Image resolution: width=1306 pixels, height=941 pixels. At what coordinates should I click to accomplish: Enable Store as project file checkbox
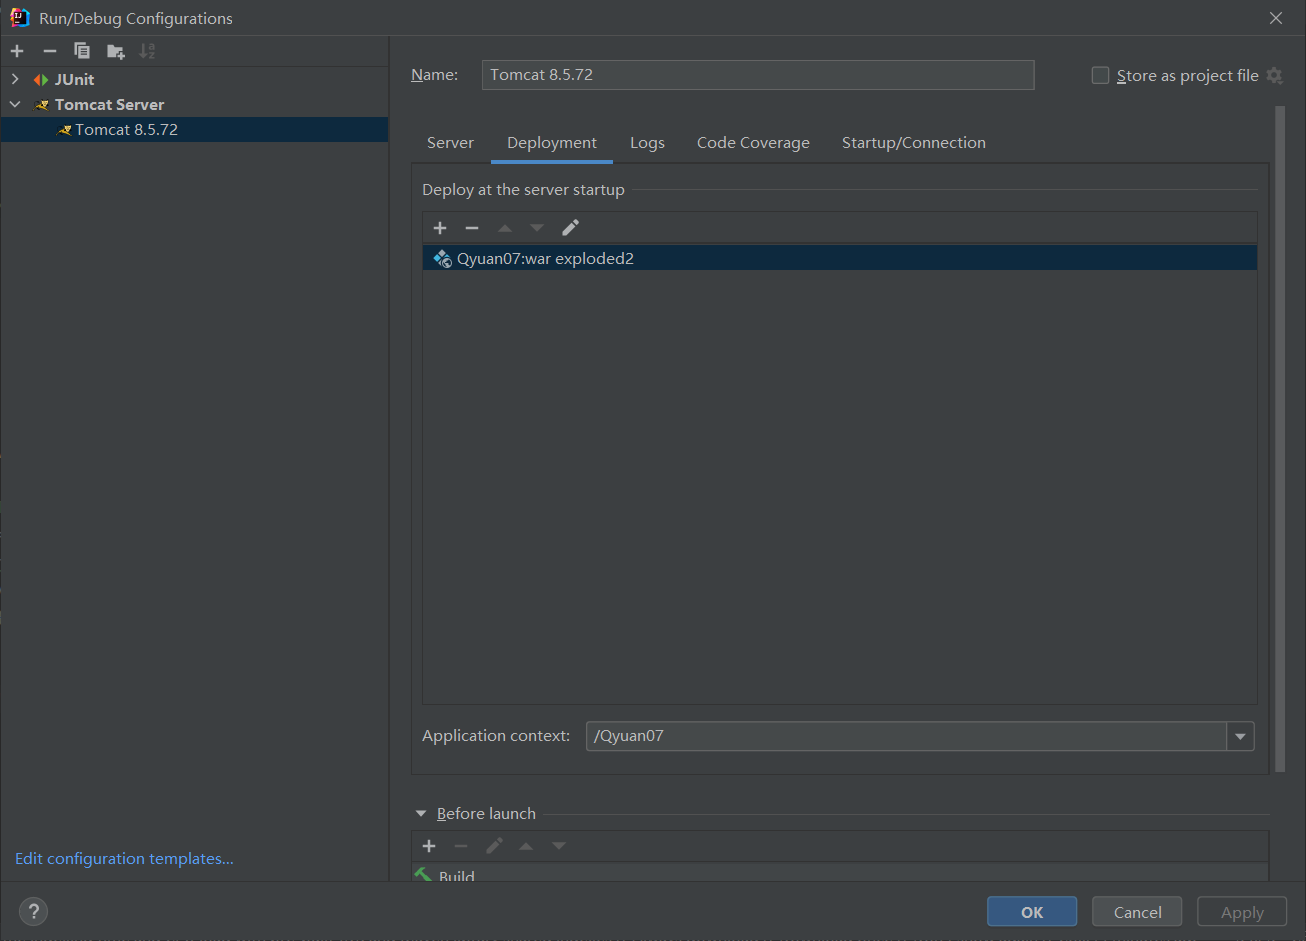[1100, 76]
